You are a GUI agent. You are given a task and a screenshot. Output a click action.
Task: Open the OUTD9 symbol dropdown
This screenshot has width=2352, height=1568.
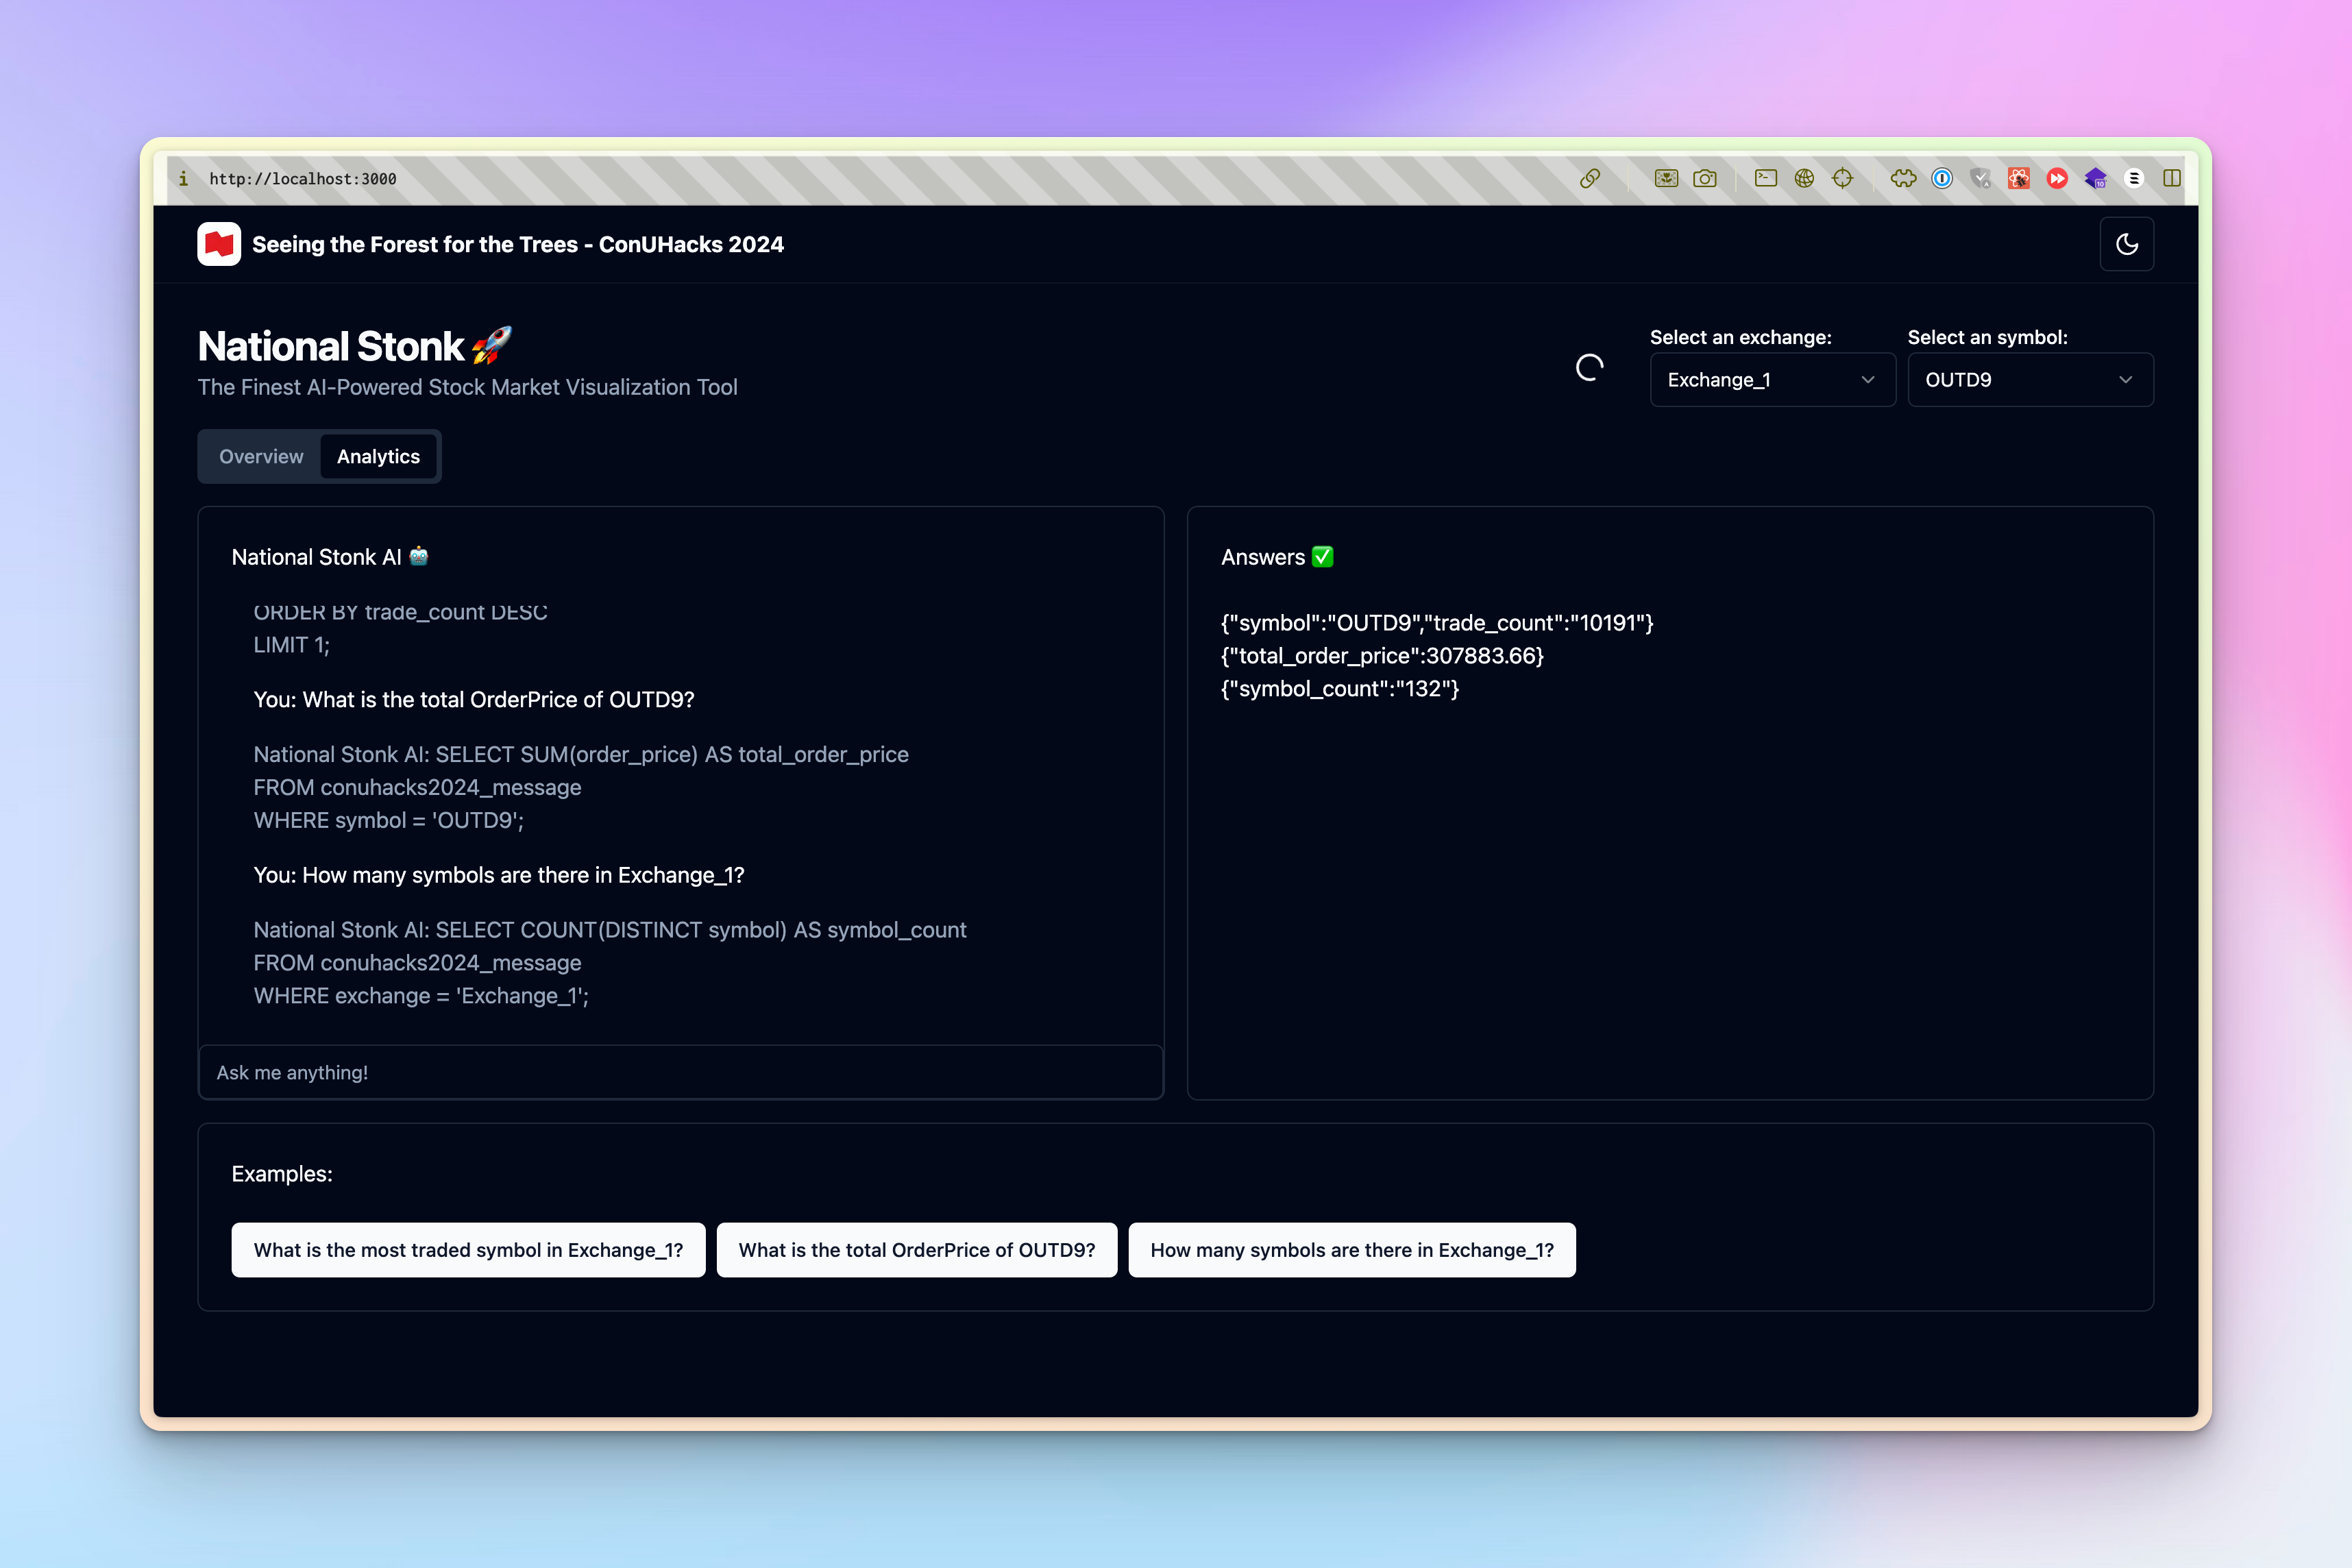tap(2029, 380)
